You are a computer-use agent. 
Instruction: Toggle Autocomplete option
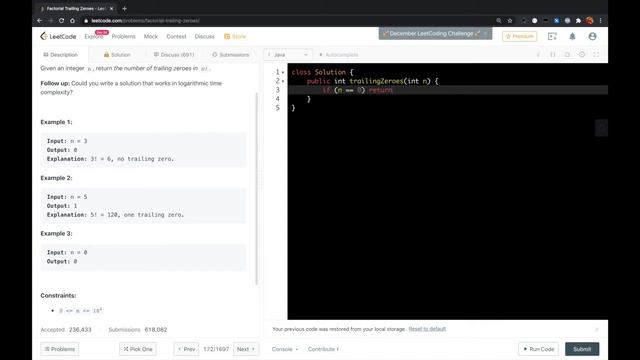coord(339,54)
